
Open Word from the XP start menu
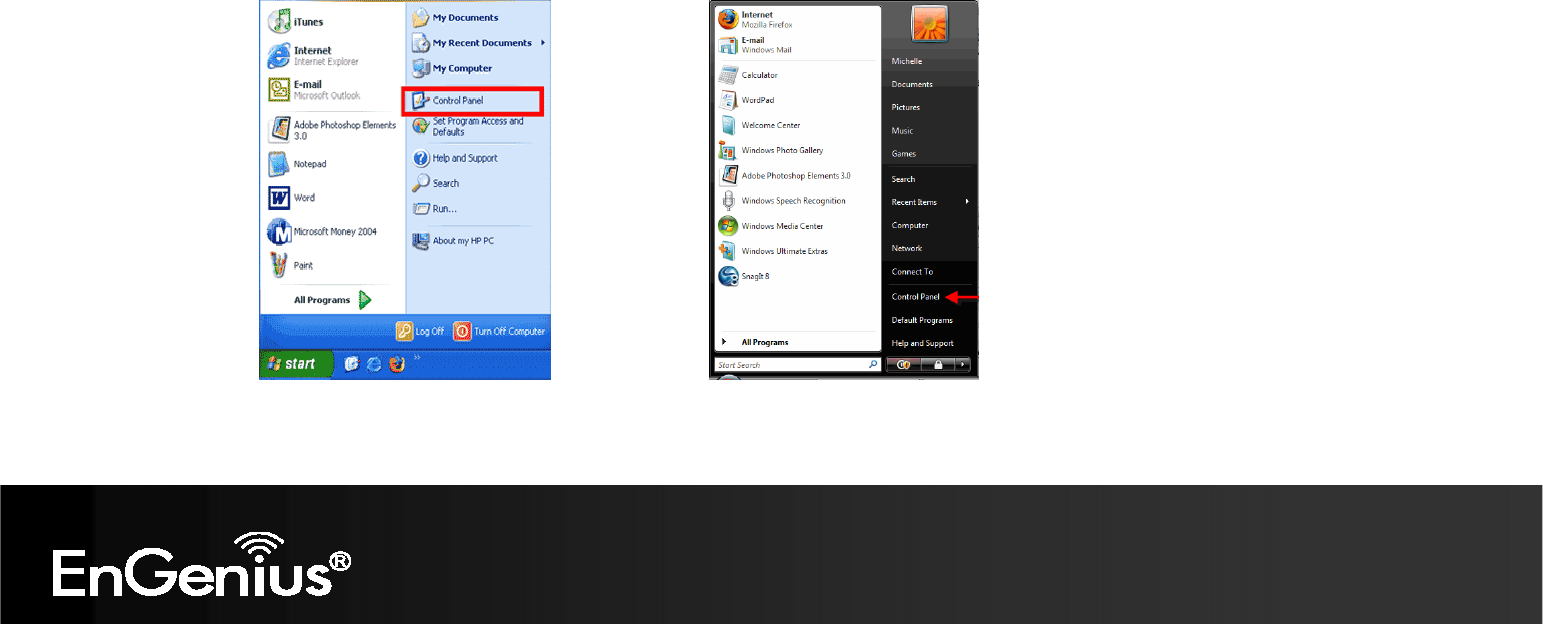click(291, 198)
